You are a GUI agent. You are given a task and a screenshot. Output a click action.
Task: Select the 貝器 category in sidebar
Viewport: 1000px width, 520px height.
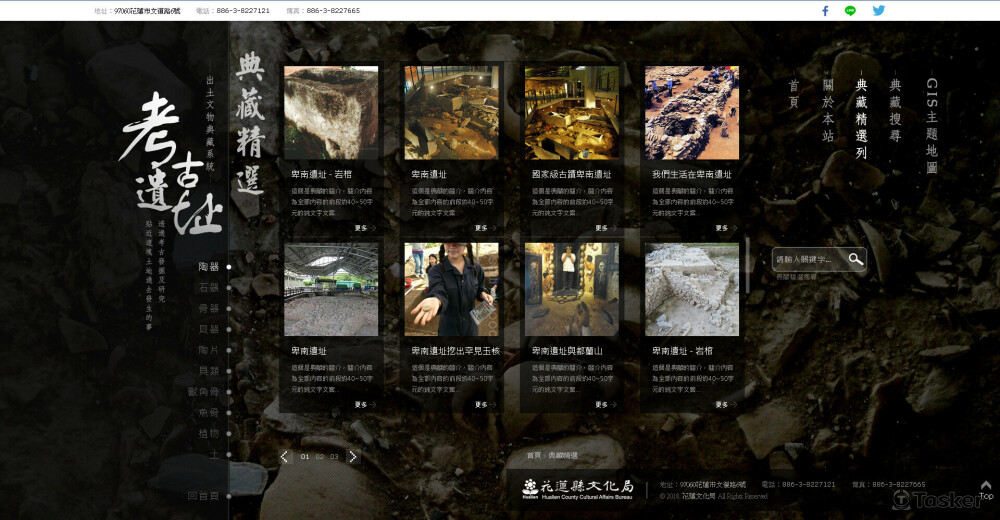click(x=209, y=329)
